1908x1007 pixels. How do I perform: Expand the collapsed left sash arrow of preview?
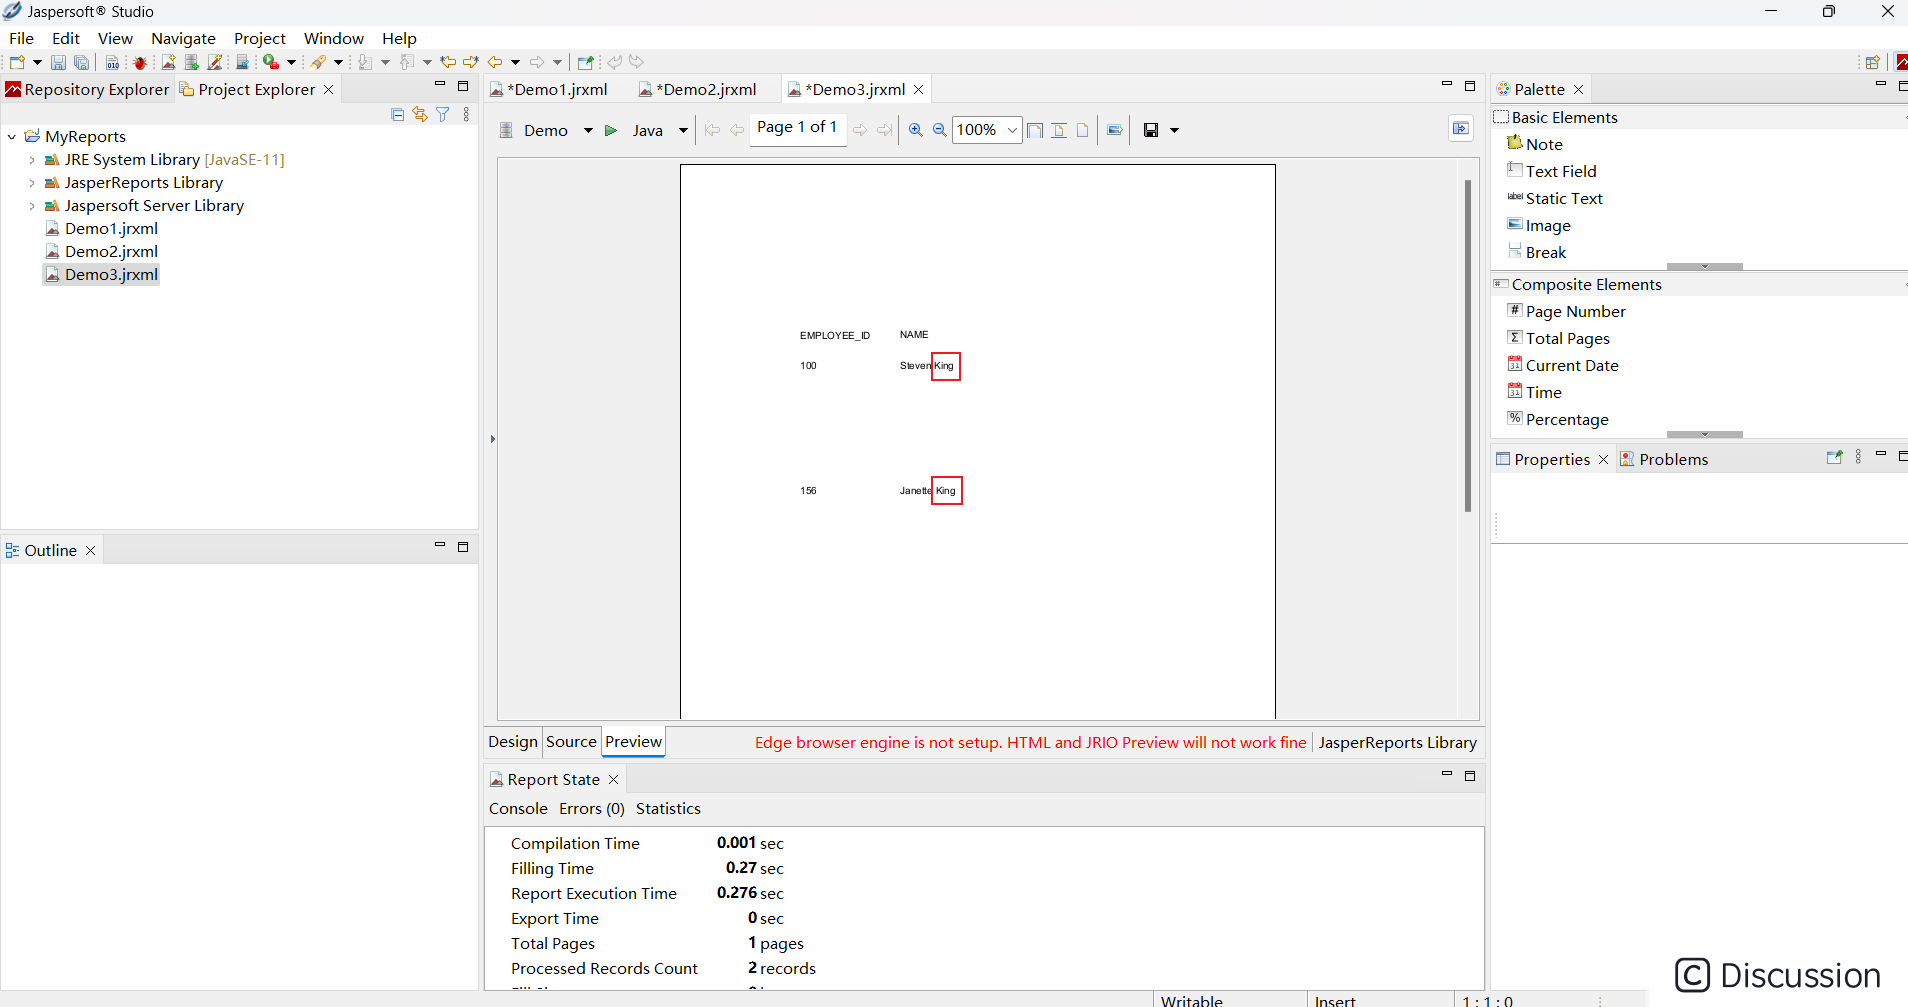coord(493,438)
